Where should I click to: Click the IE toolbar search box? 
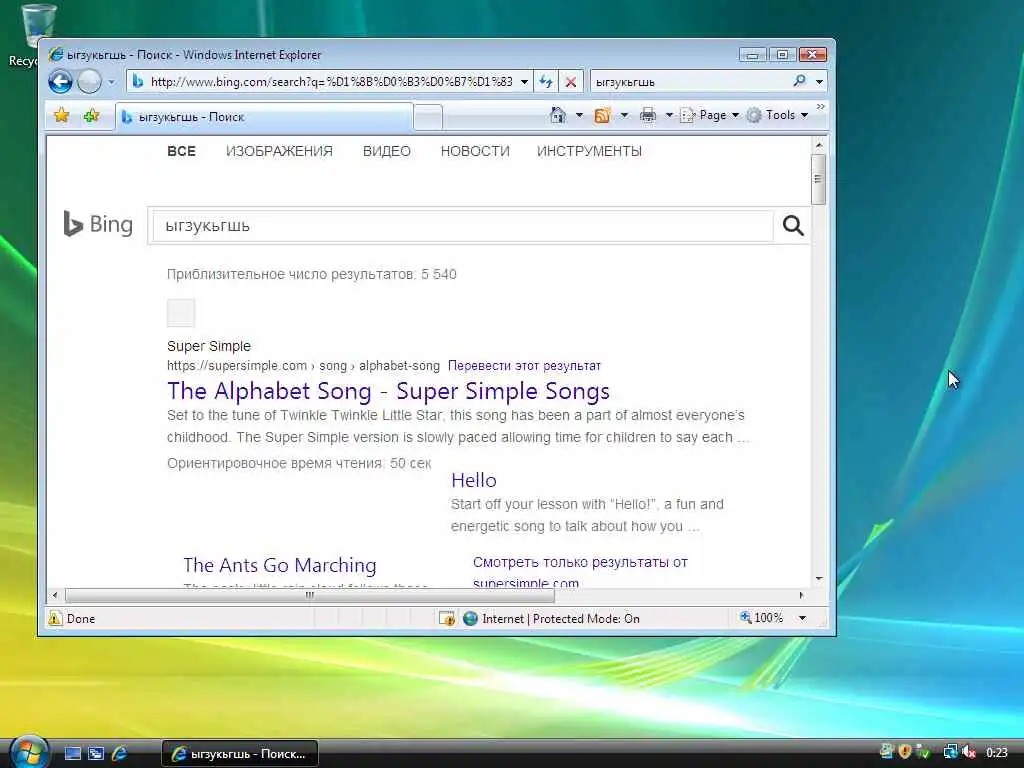(x=689, y=82)
